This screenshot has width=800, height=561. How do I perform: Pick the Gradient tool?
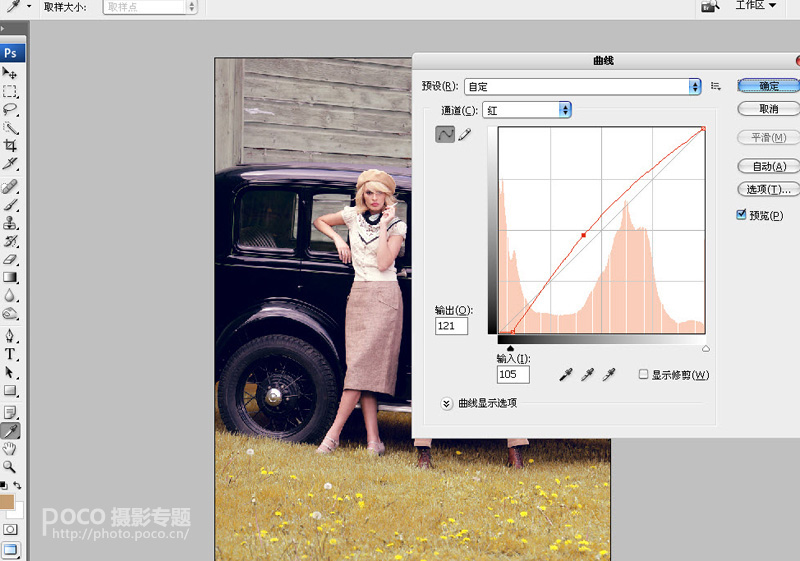coord(10,277)
